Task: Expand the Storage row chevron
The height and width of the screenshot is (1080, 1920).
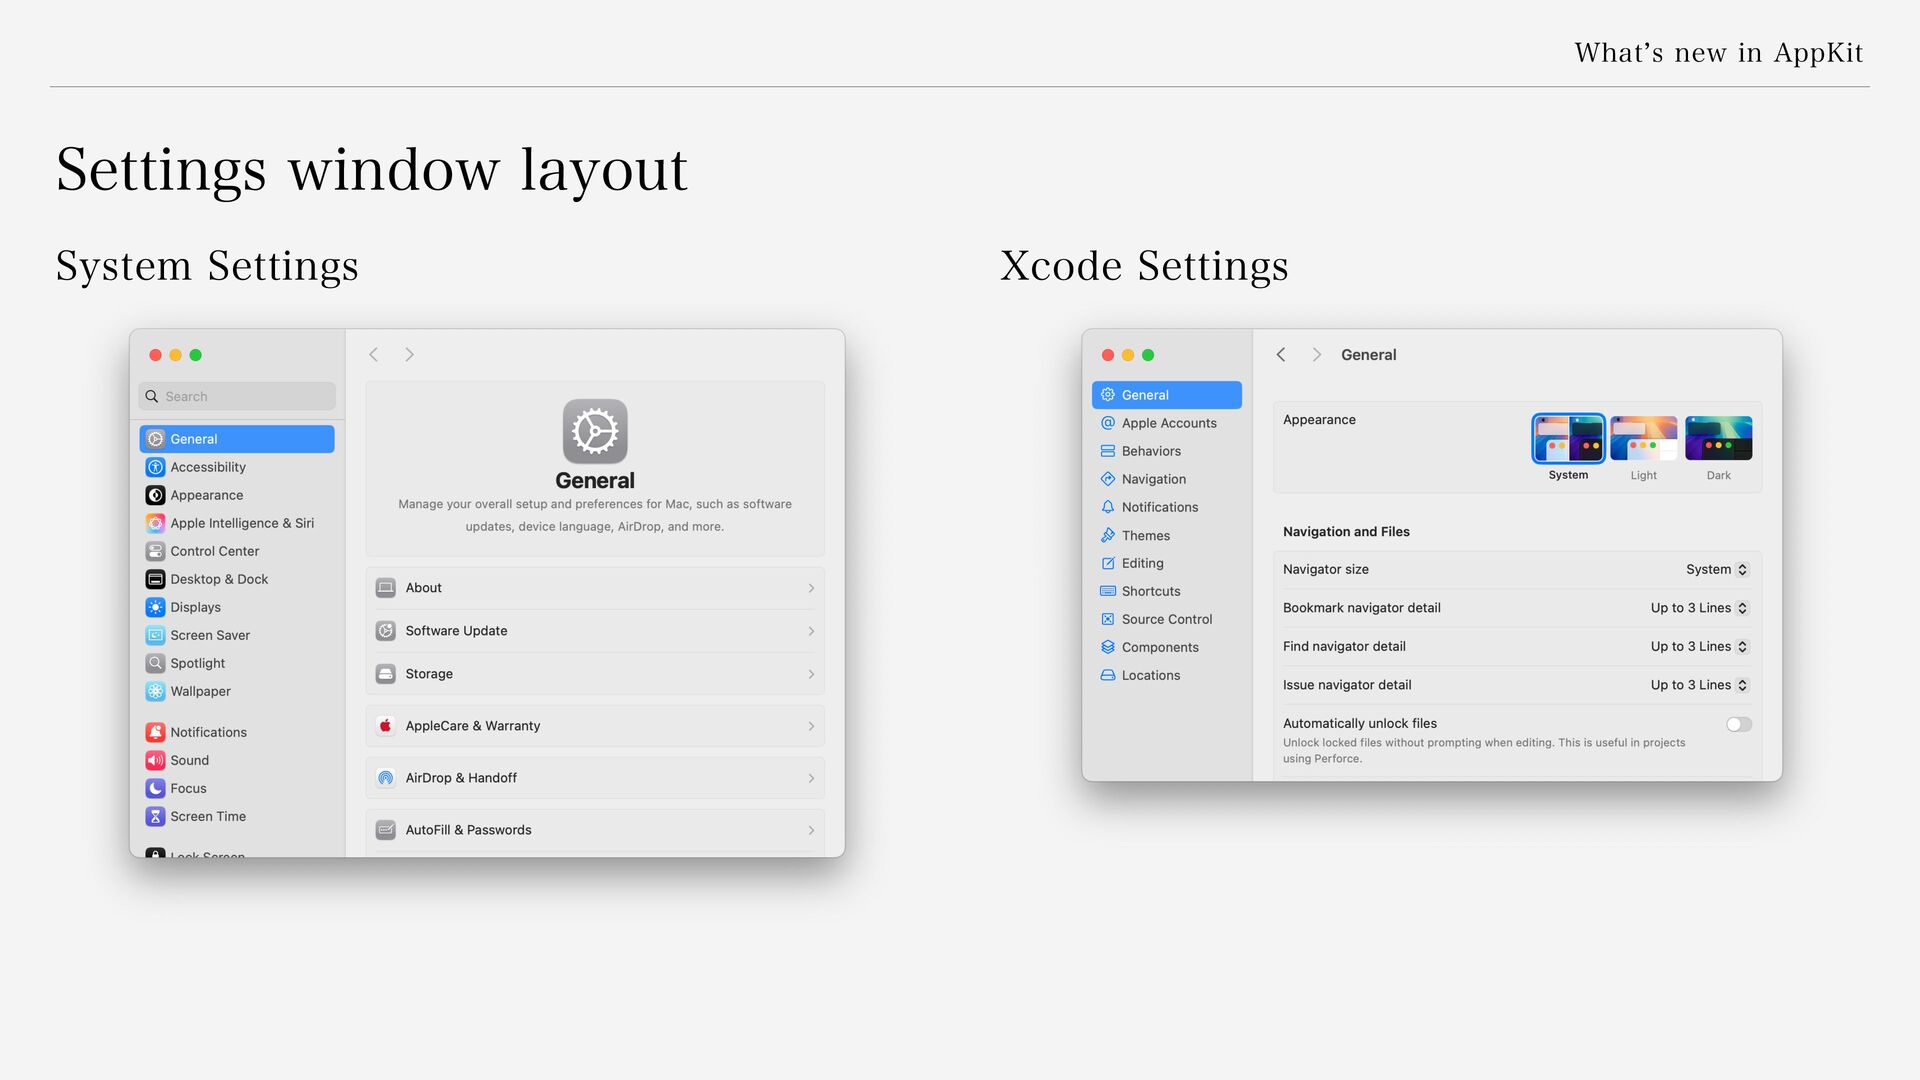Action: pos(811,674)
